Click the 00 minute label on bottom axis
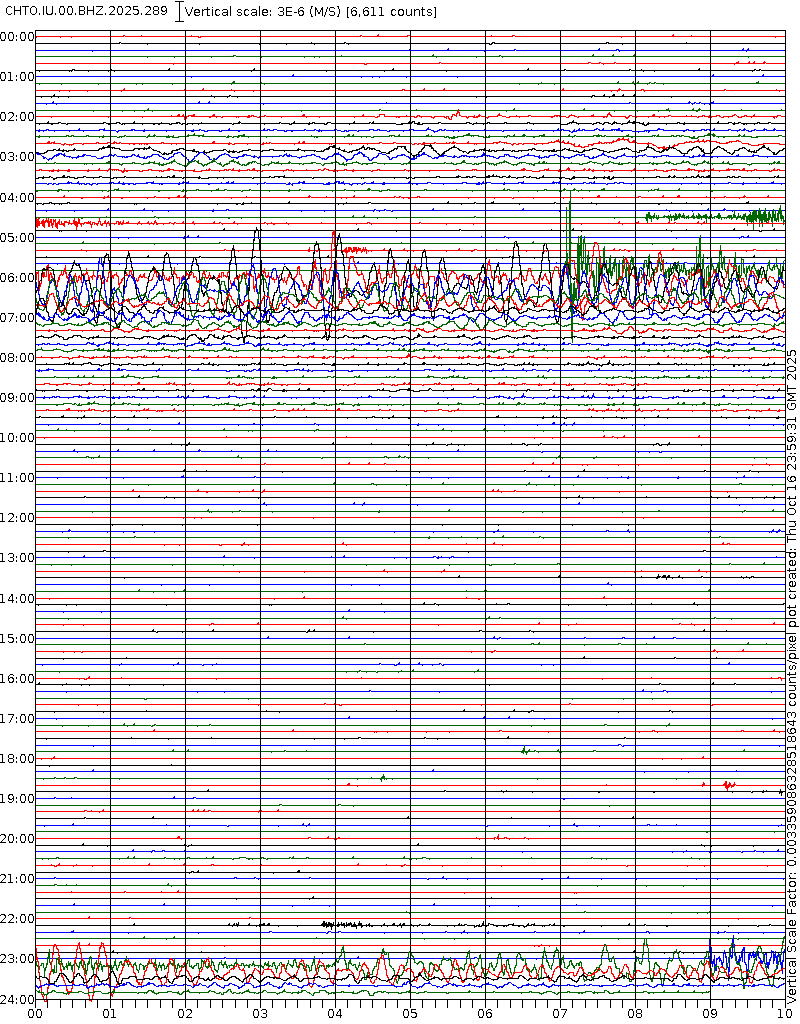 coord(35,1013)
